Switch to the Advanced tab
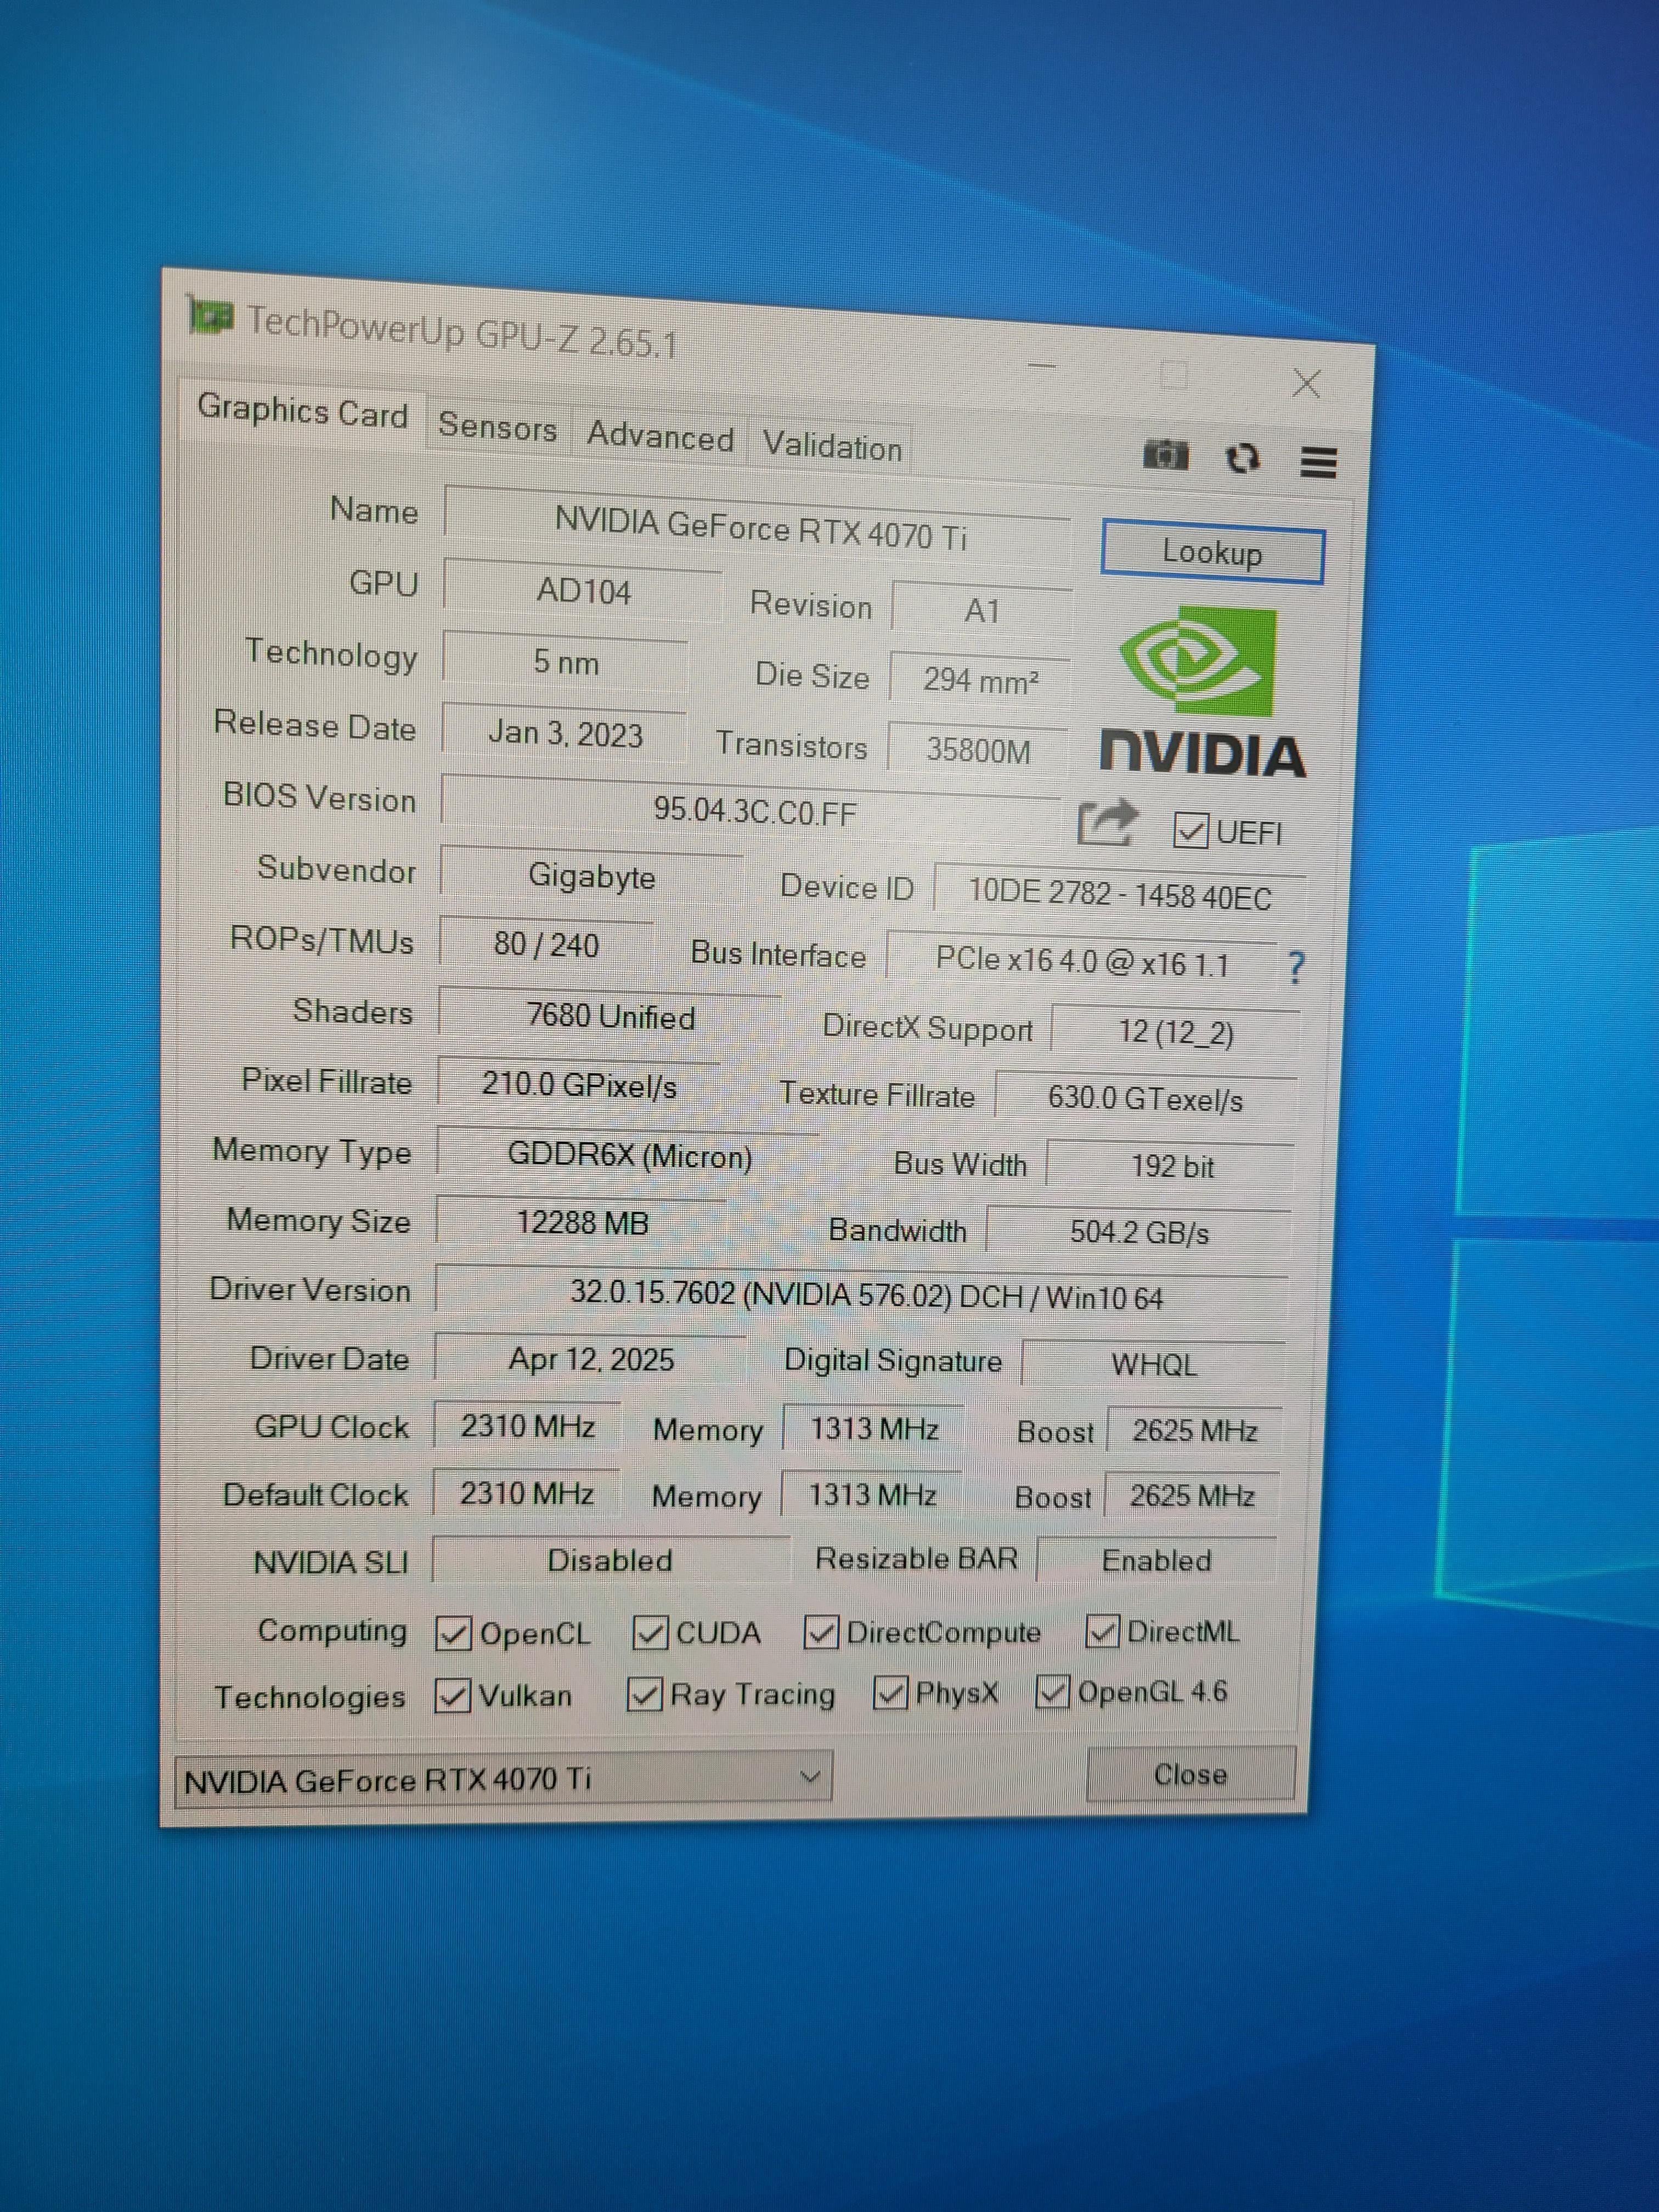The image size is (1659, 2212). pyautogui.click(x=660, y=436)
